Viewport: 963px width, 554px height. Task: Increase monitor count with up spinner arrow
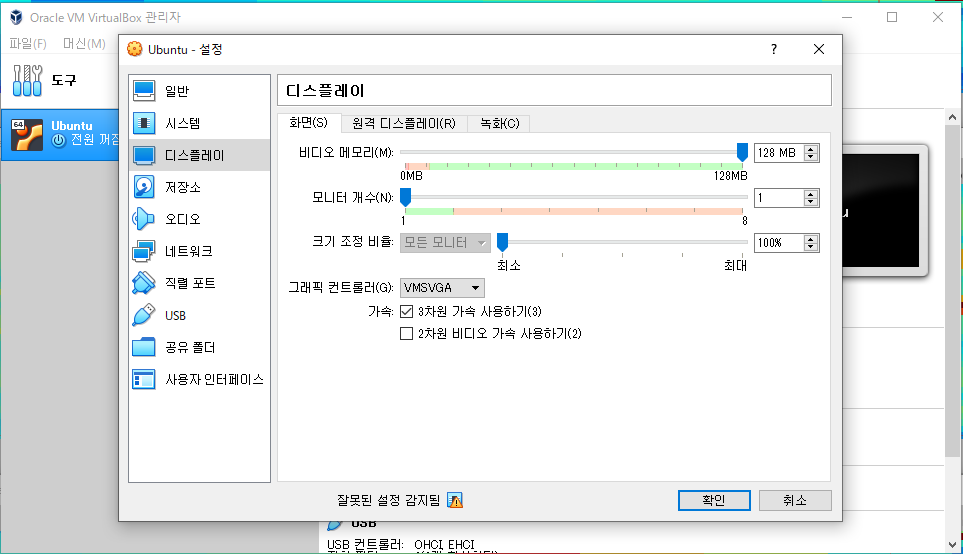[x=811, y=194]
